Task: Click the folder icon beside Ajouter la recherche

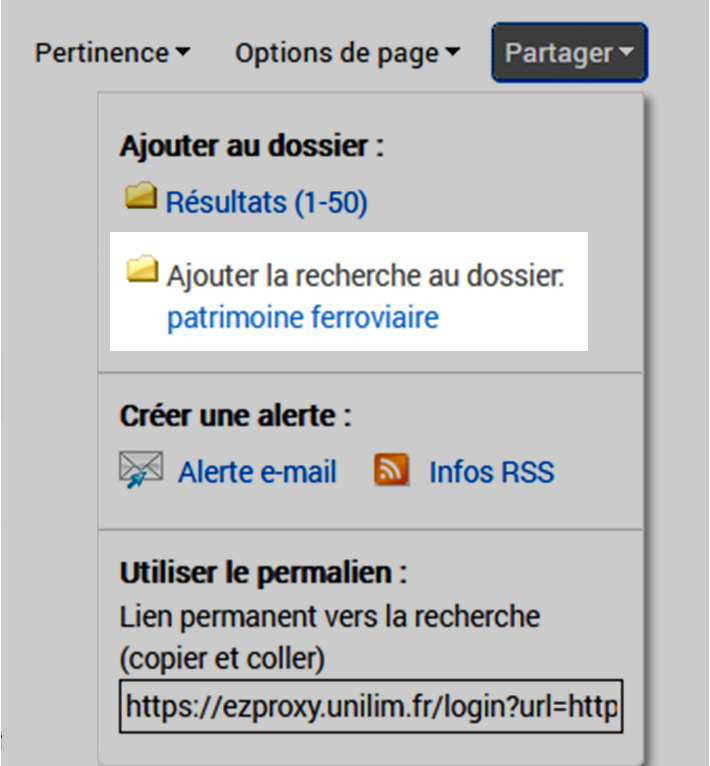Action: pos(141,269)
